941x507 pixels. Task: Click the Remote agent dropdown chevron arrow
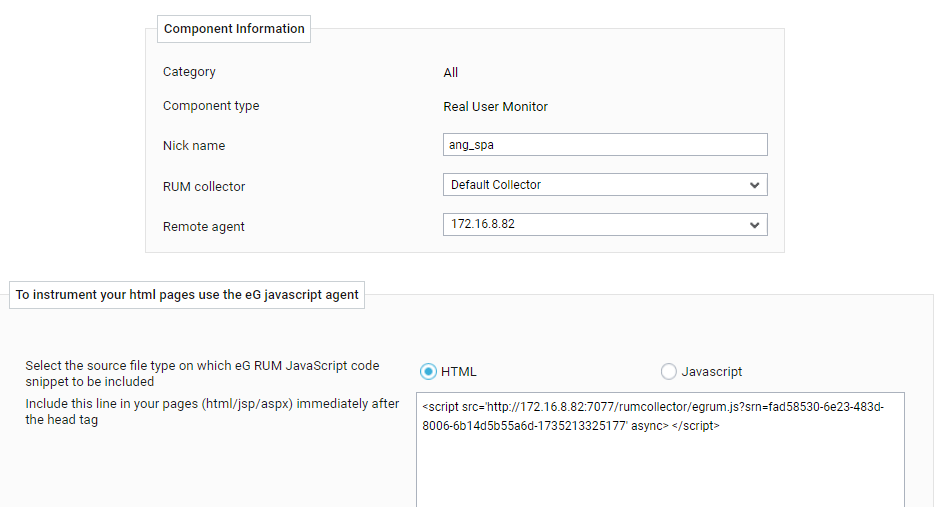(754, 225)
